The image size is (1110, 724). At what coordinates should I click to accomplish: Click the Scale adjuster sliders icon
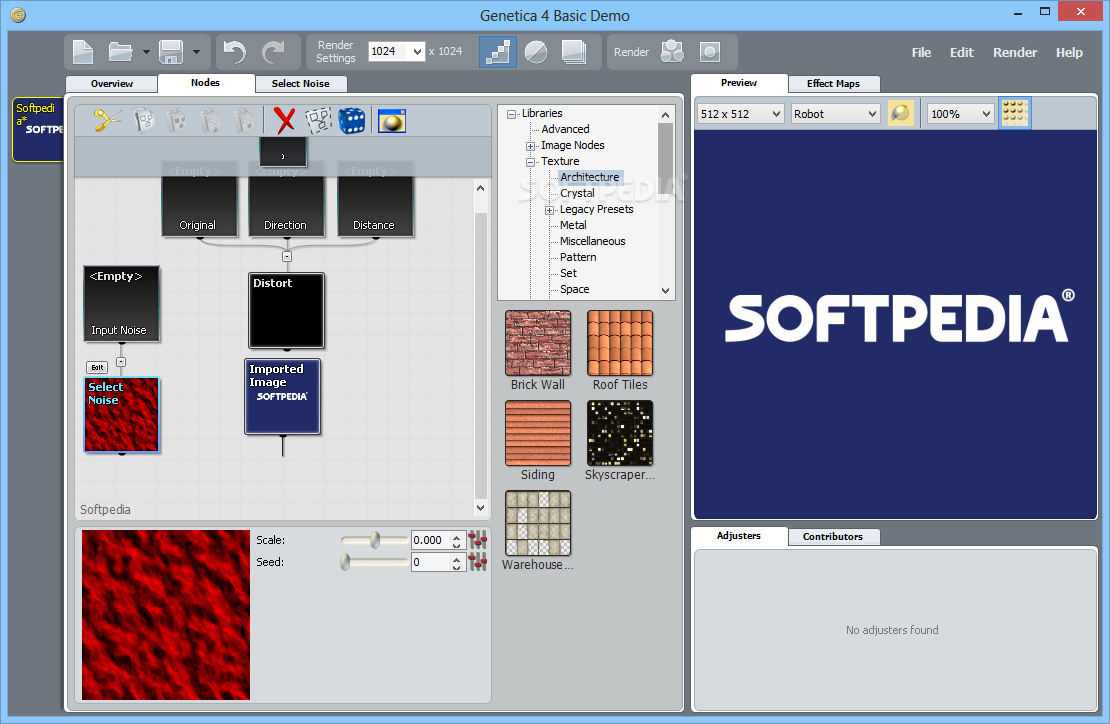coord(478,540)
